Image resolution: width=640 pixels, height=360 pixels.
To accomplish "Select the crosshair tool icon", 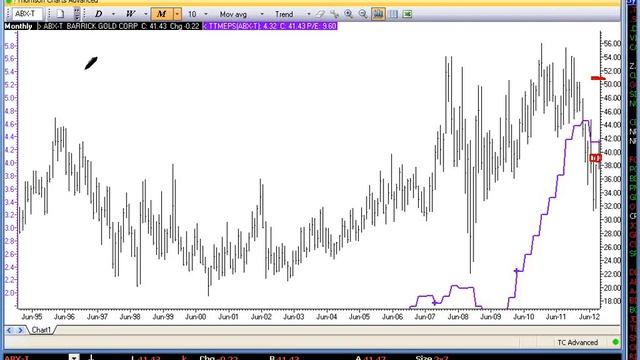I will [x=334, y=14].
